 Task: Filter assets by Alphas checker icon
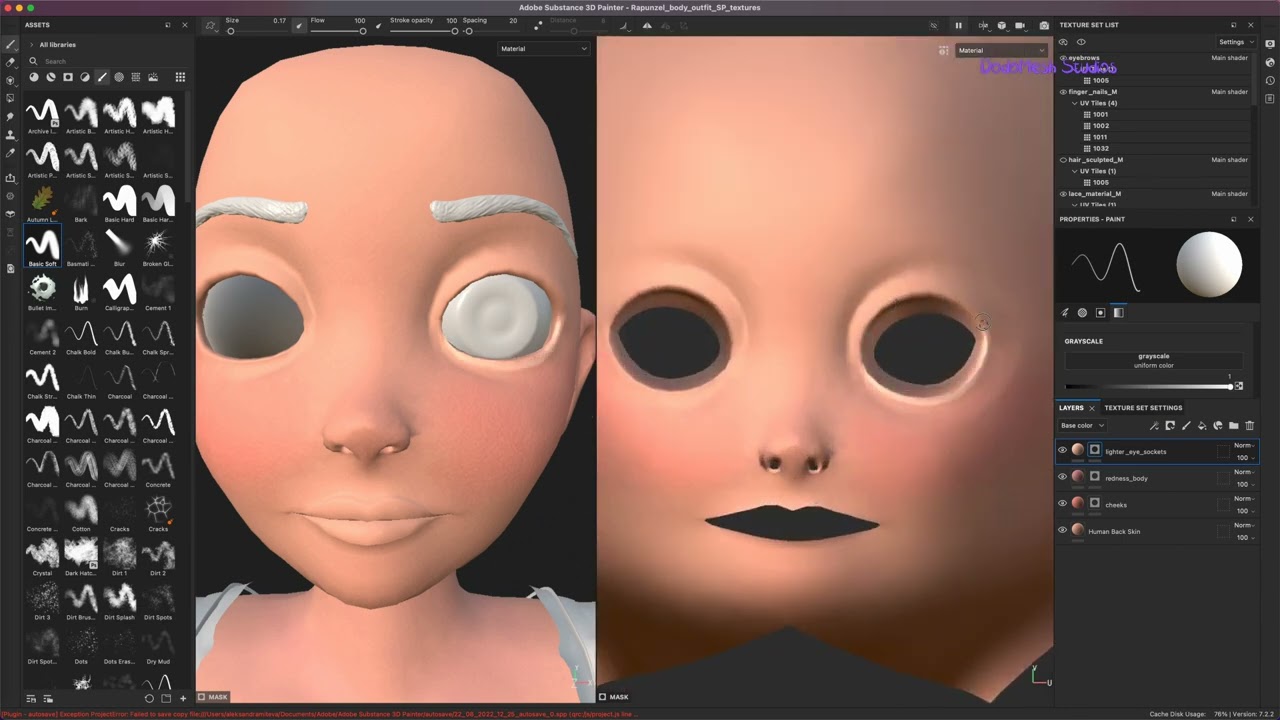coord(119,77)
